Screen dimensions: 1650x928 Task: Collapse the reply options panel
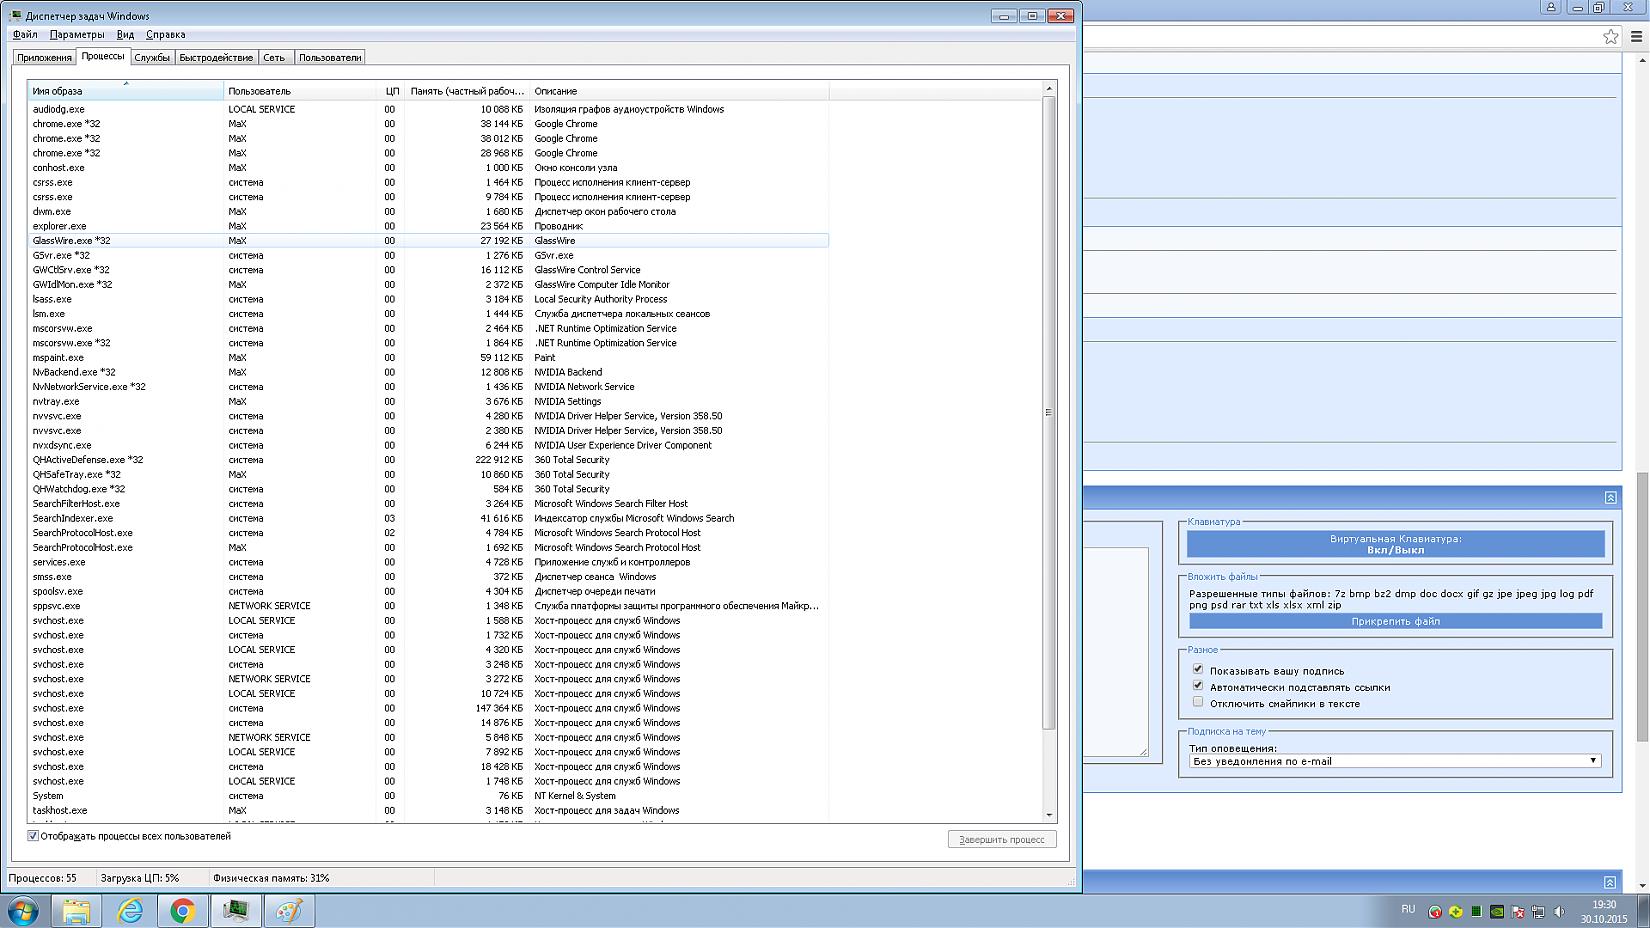pos(1610,497)
